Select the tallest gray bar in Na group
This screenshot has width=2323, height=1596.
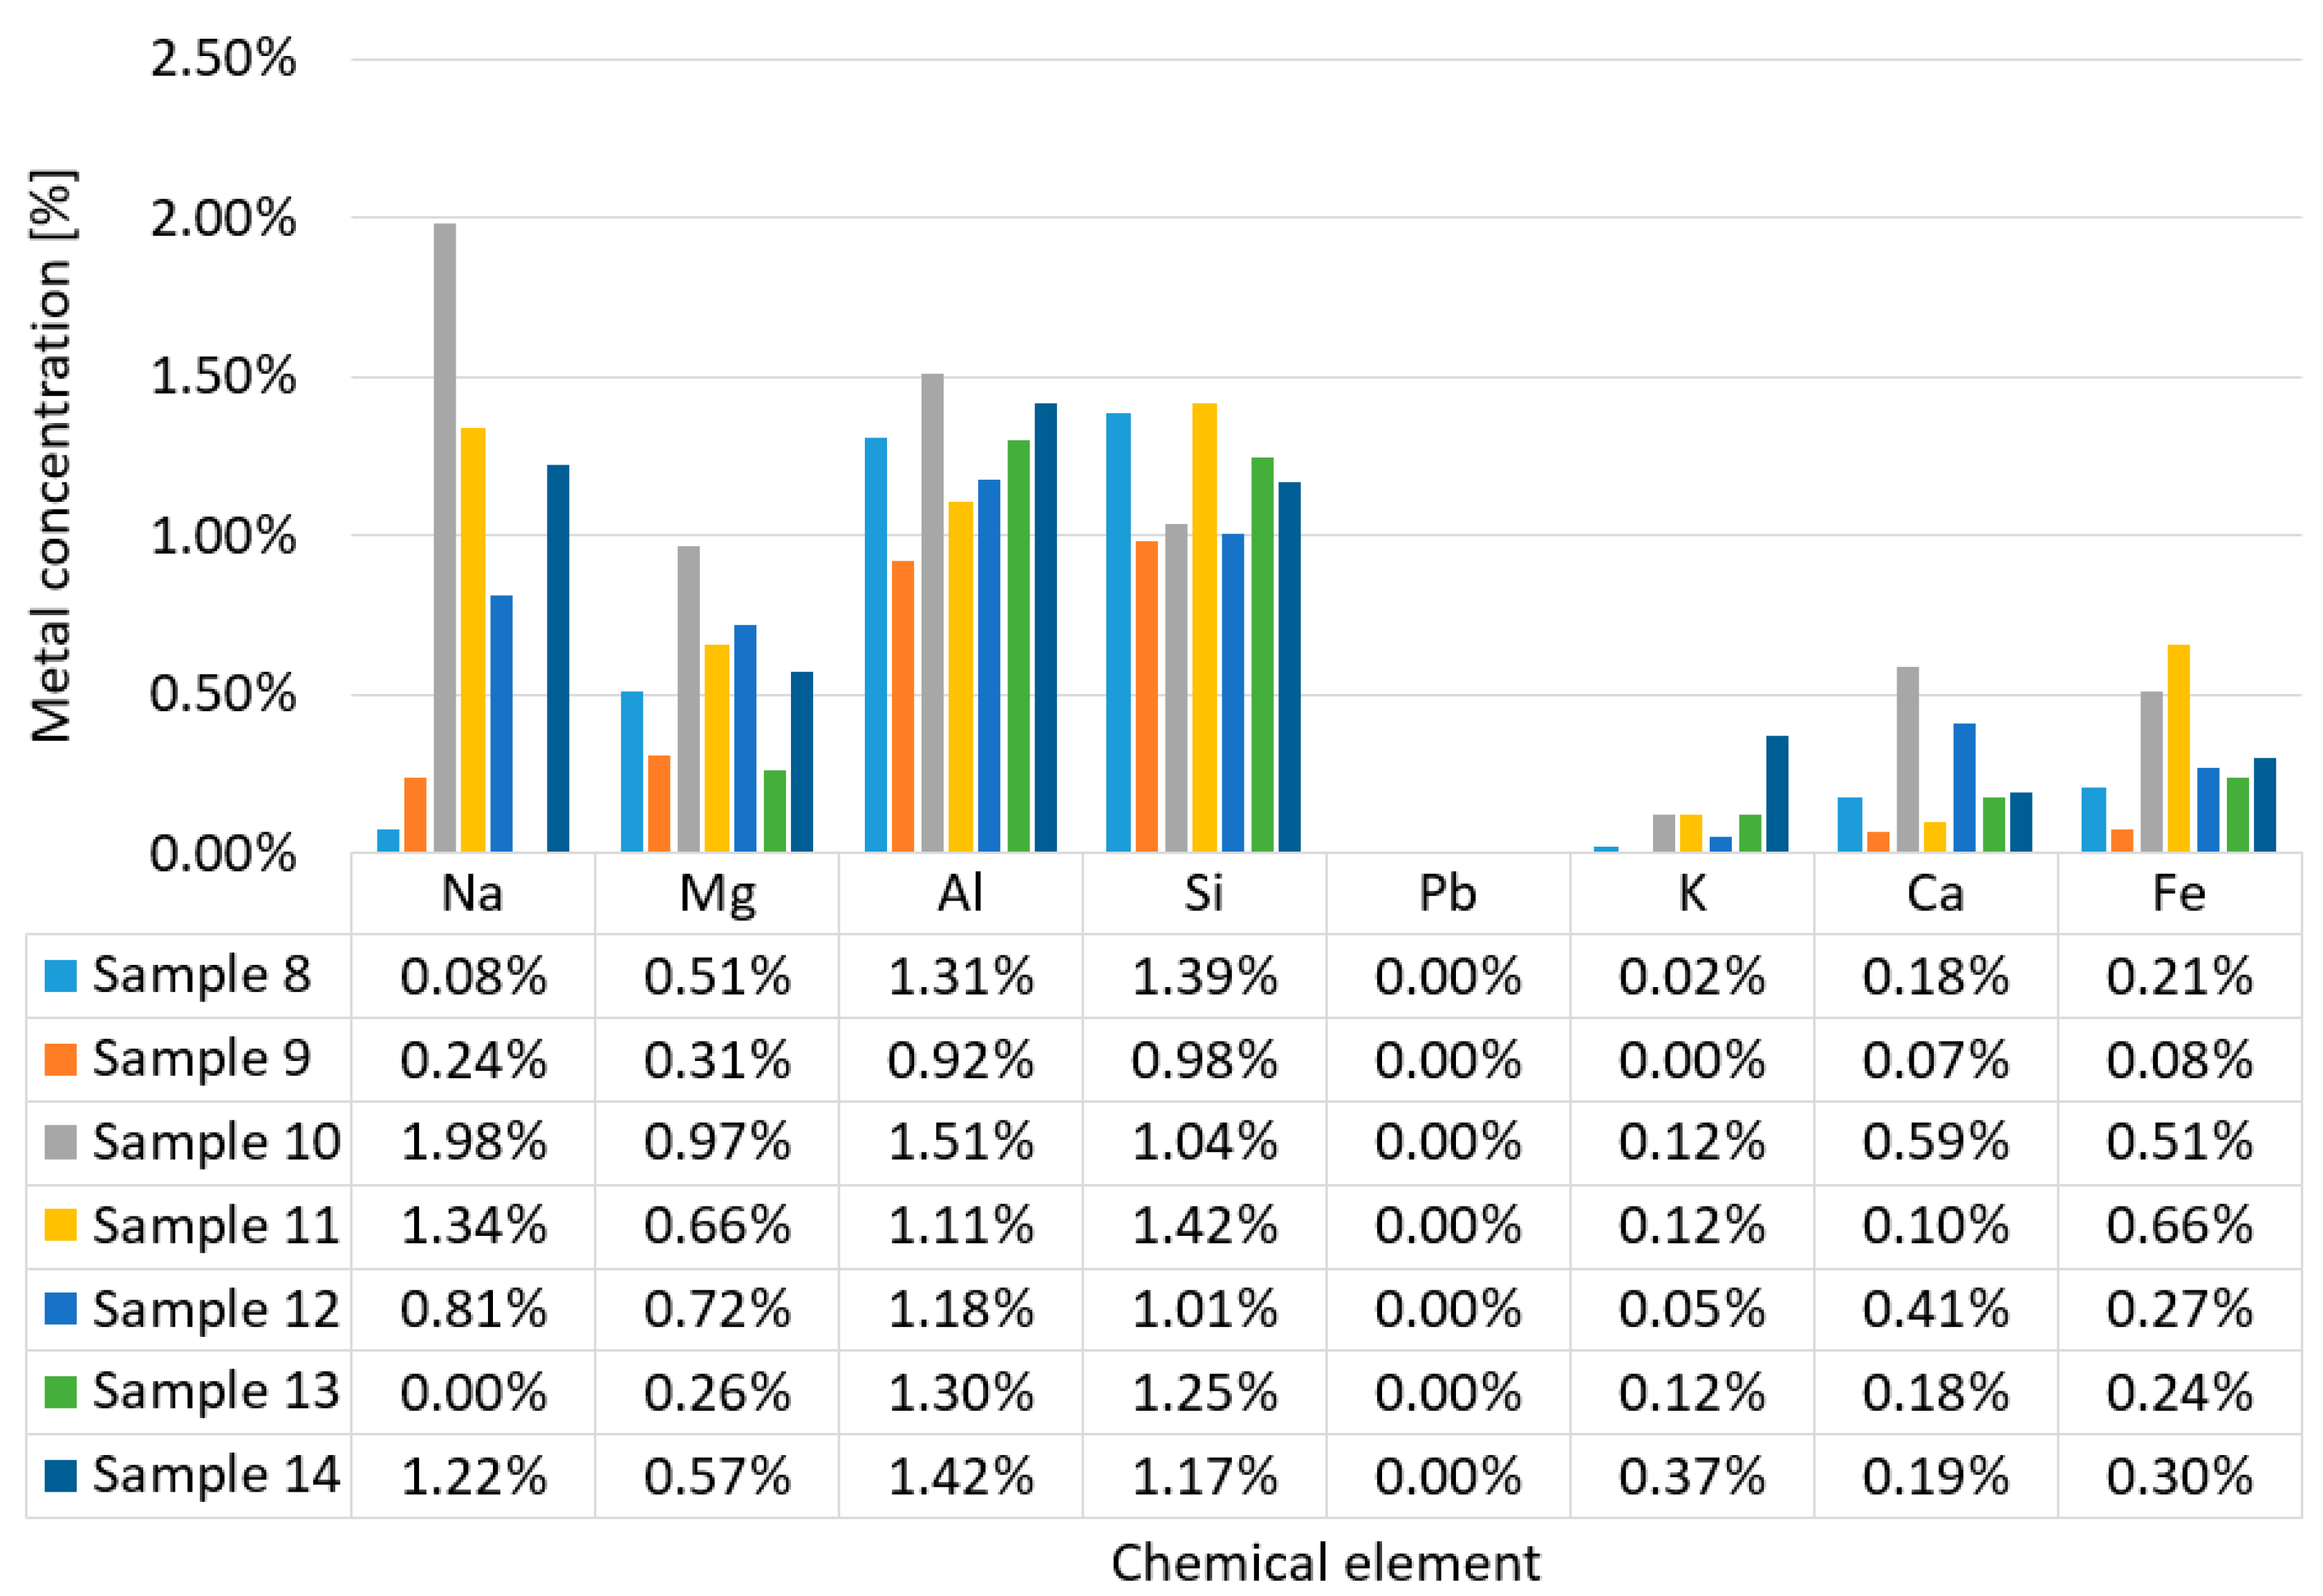coord(444,540)
